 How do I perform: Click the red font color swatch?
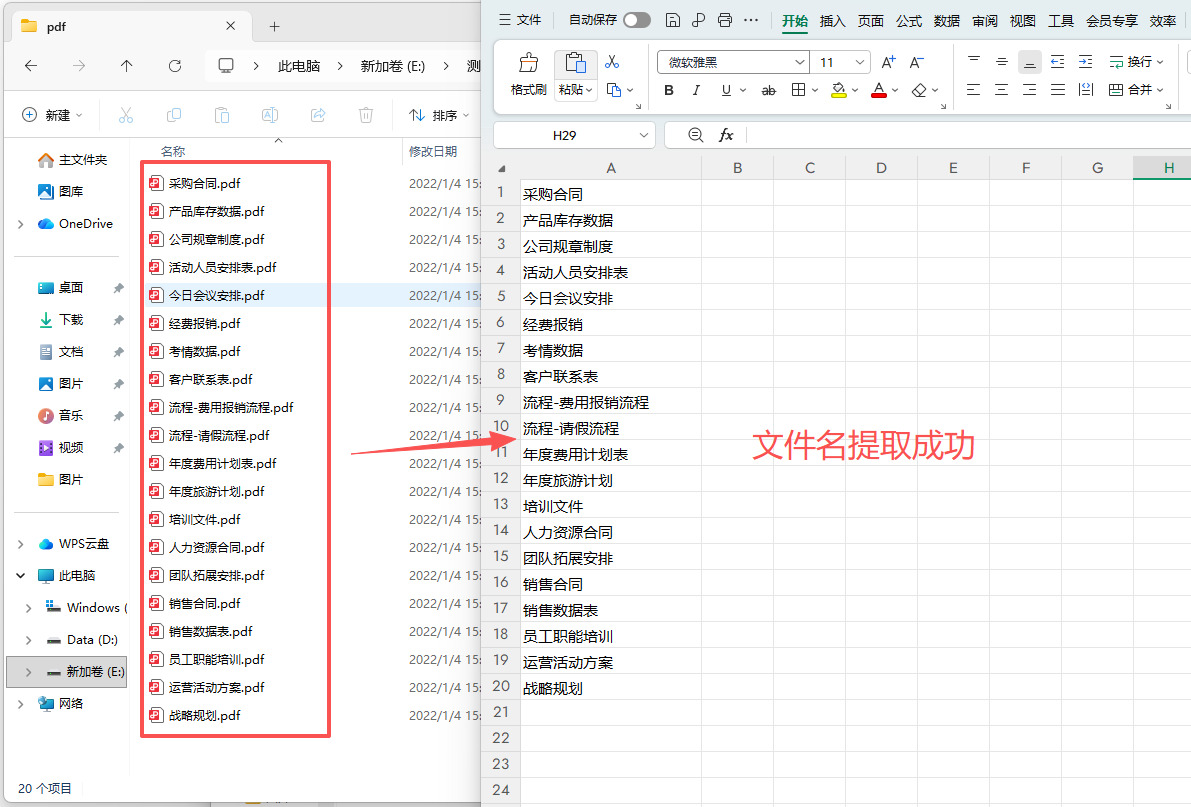coord(879,90)
